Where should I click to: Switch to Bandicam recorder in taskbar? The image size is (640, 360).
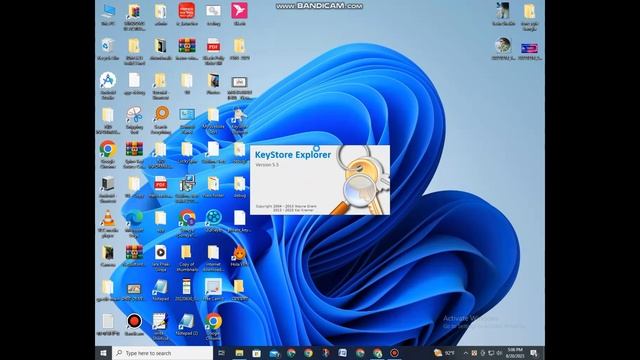pyautogui.click(x=394, y=353)
